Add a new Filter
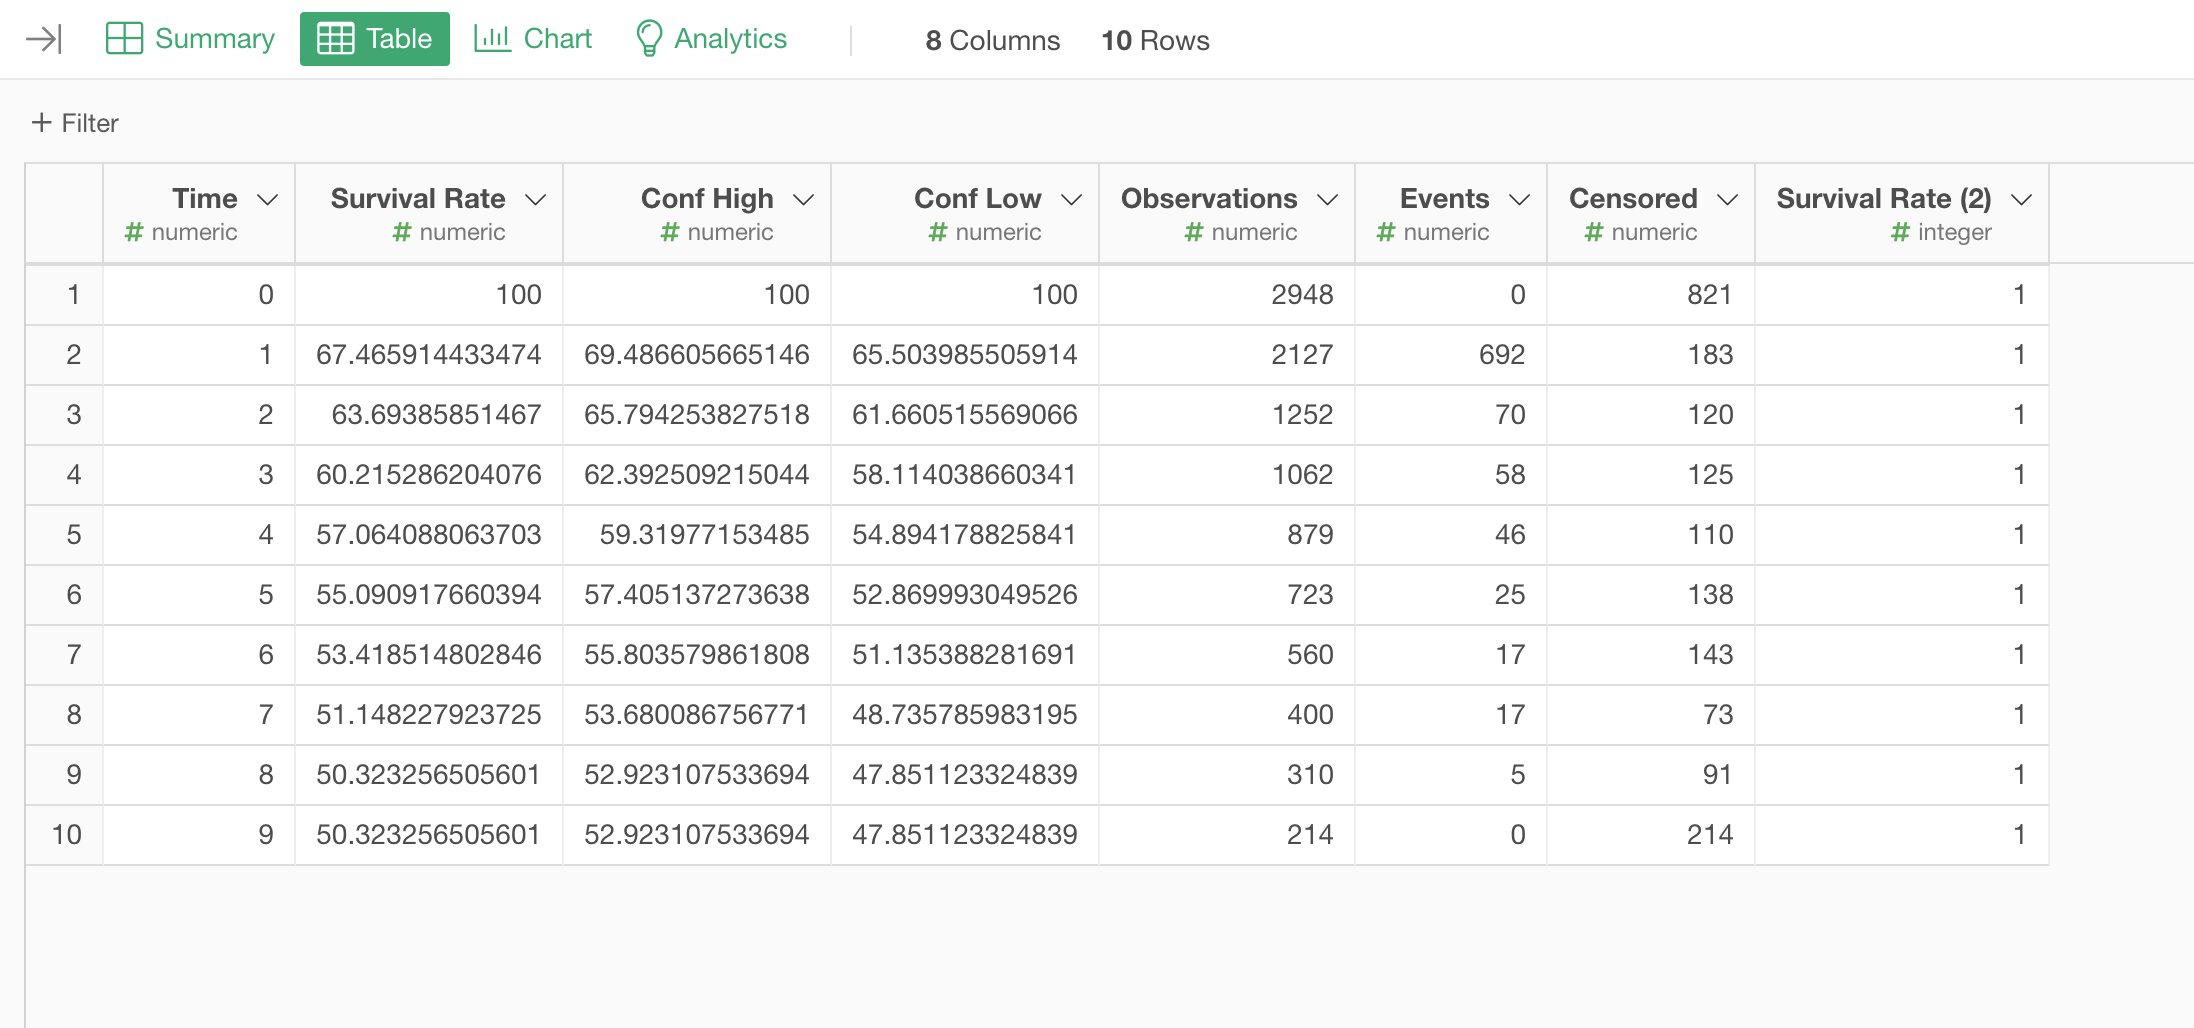 point(76,123)
